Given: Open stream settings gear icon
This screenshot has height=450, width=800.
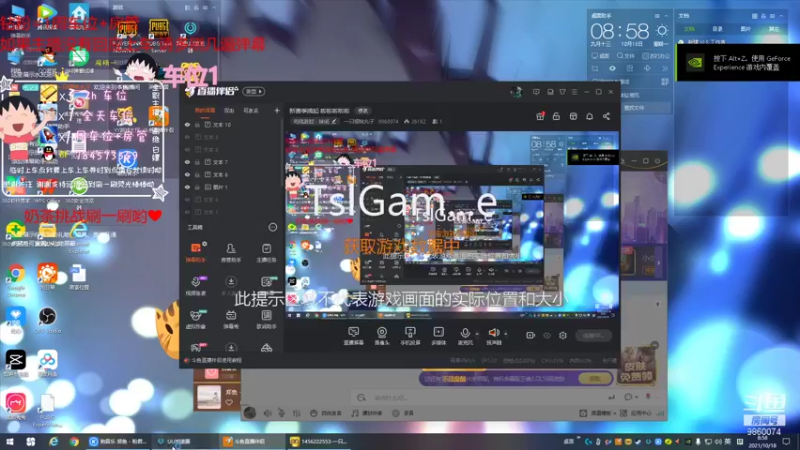Looking at the screenshot, I should 563,335.
